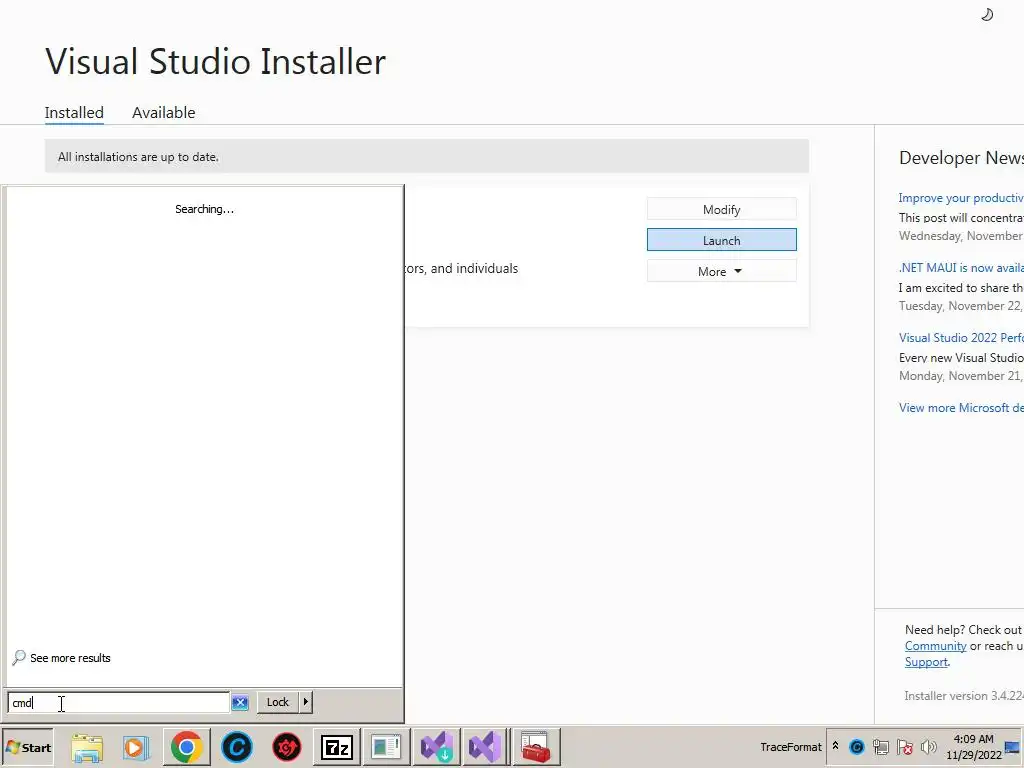
Task: Clear the cmd search box
Action: pos(240,703)
